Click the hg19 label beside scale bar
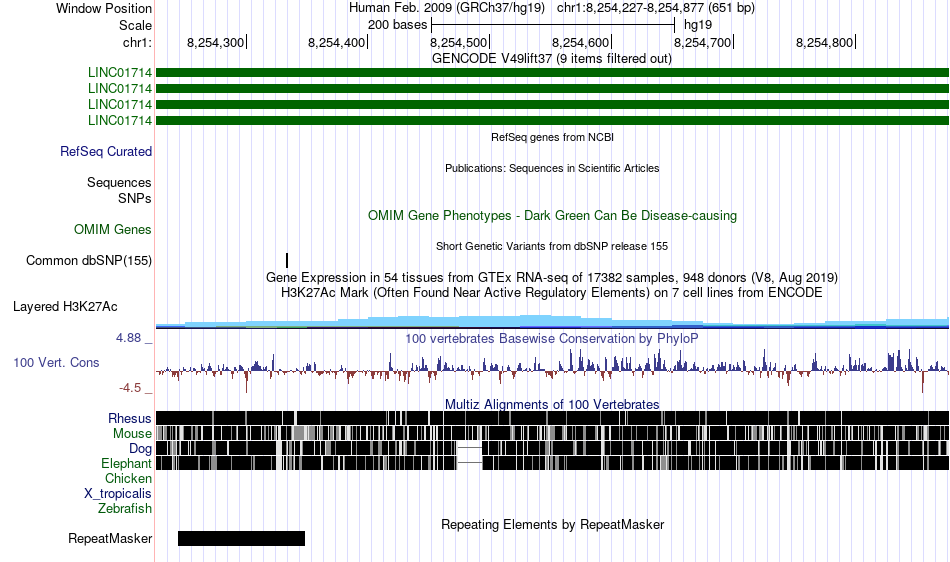 click(698, 25)
